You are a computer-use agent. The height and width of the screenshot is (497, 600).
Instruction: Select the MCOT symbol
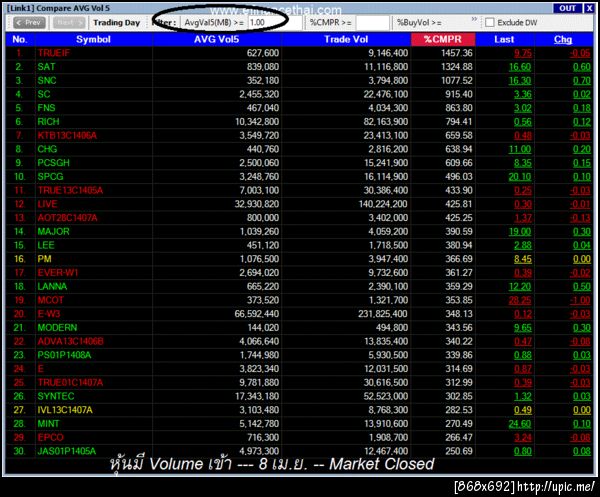point(51,300)
